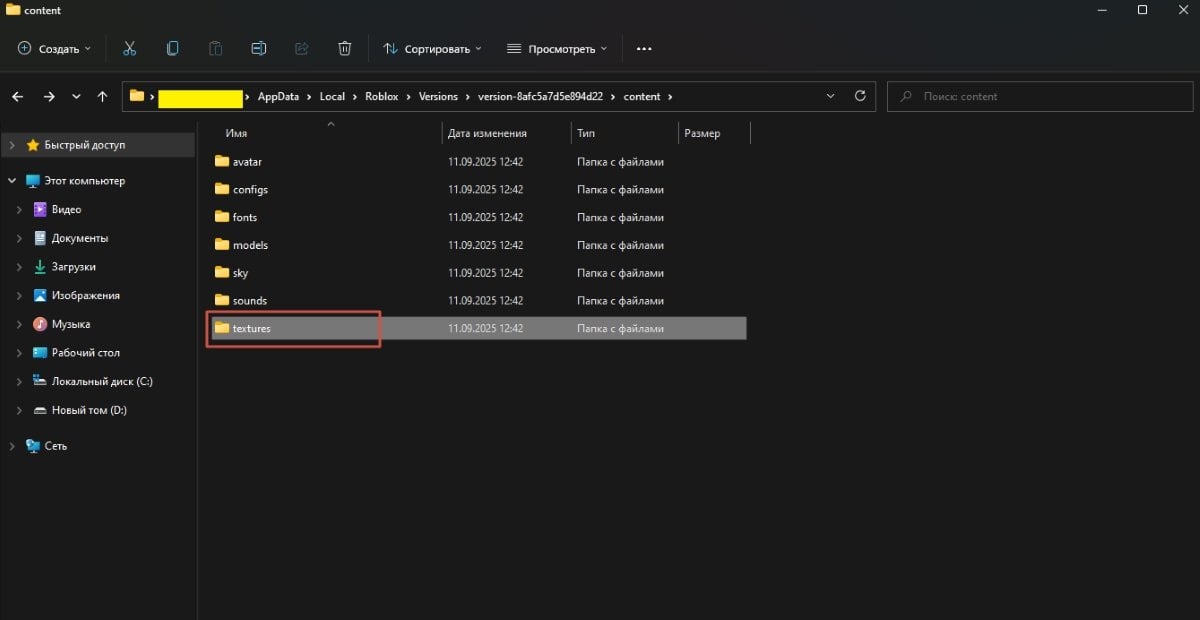Screen dimensions: 1200x620
Task: Select the sounds folder name
Action: [250, 300]
